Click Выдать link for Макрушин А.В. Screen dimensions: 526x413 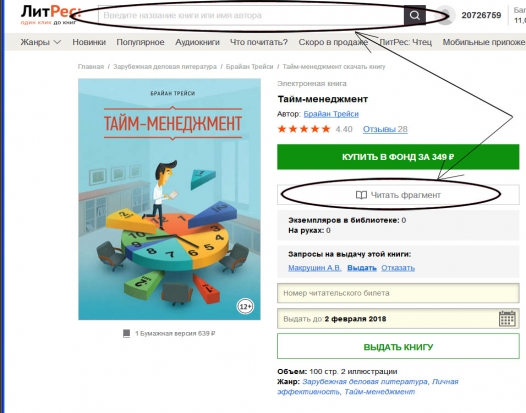coord(362,268)
